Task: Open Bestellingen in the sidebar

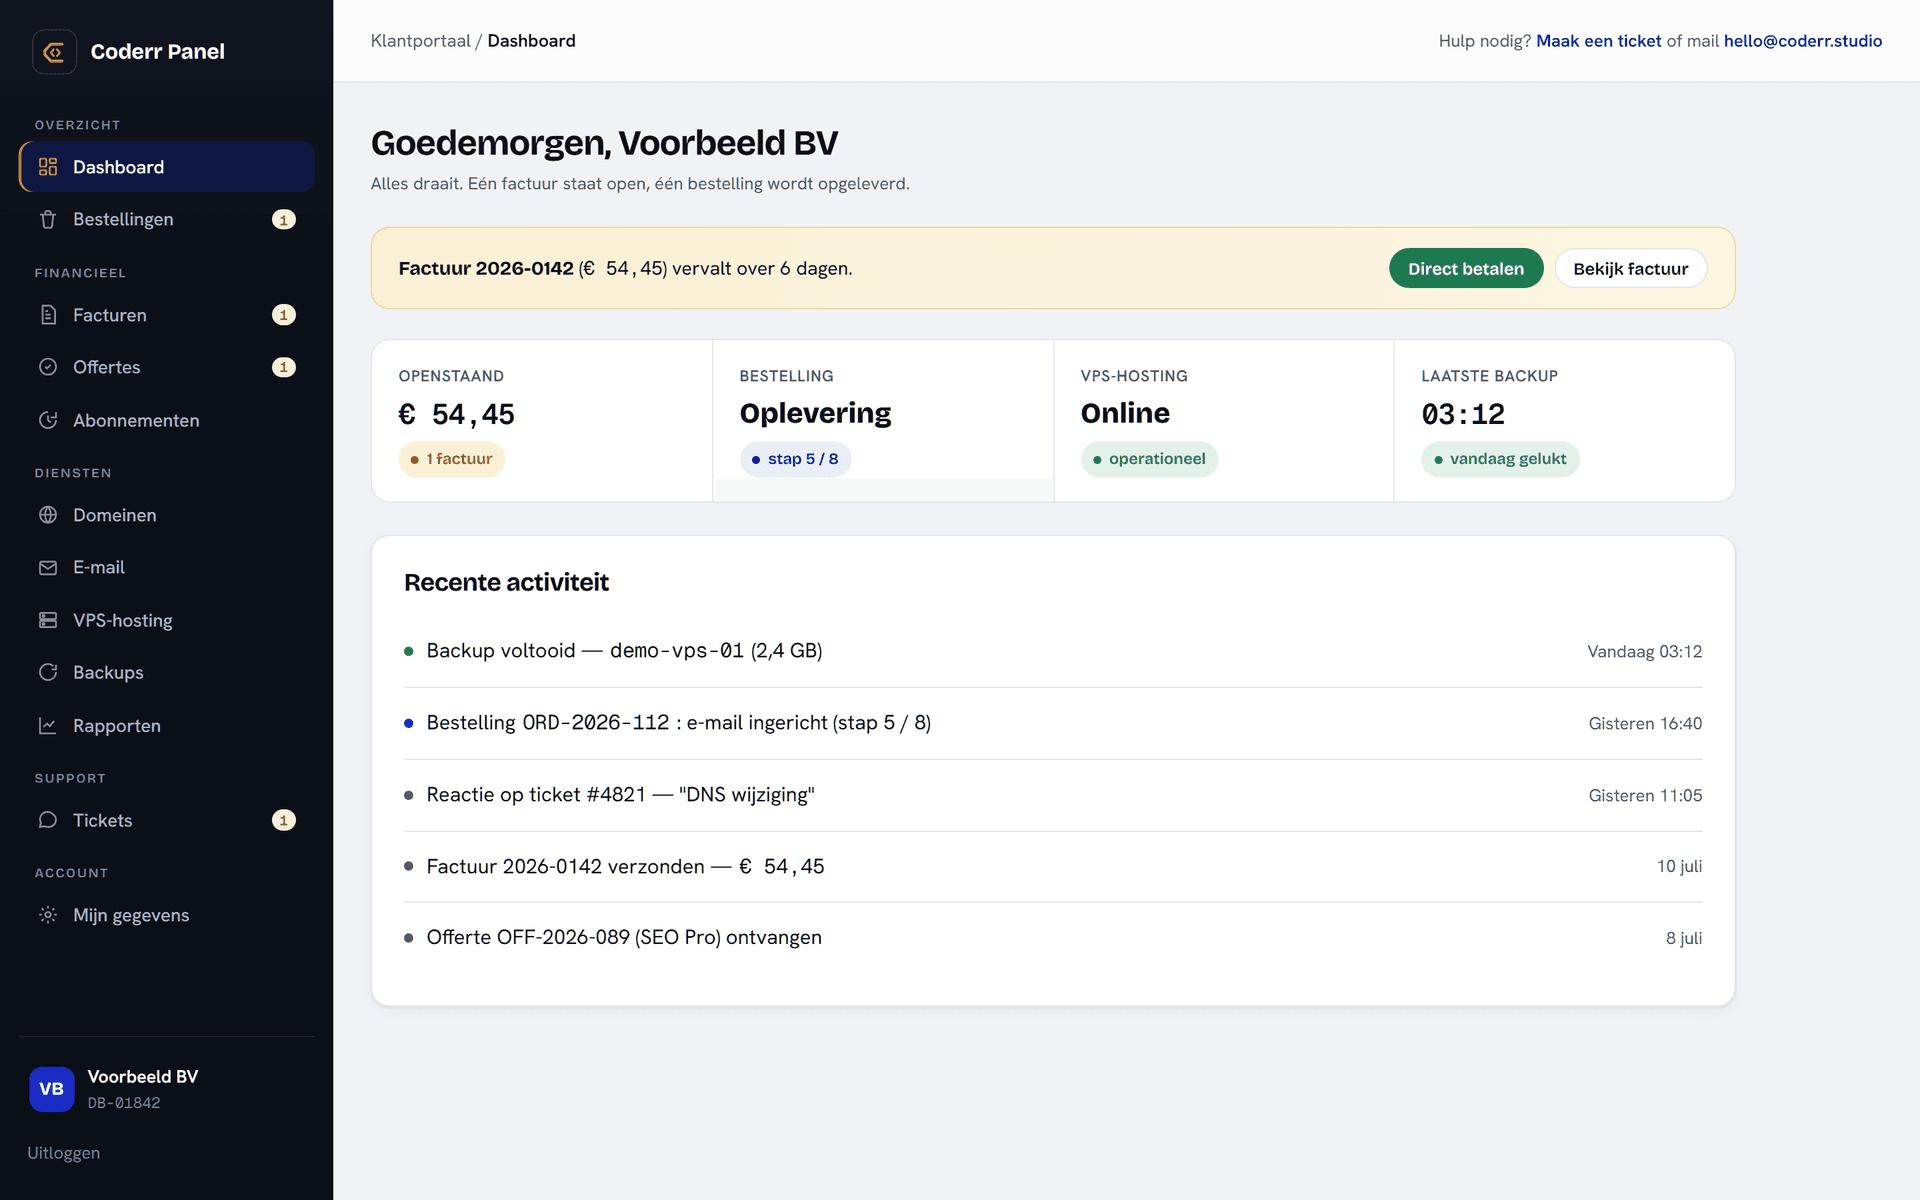Action: point(167,219)
